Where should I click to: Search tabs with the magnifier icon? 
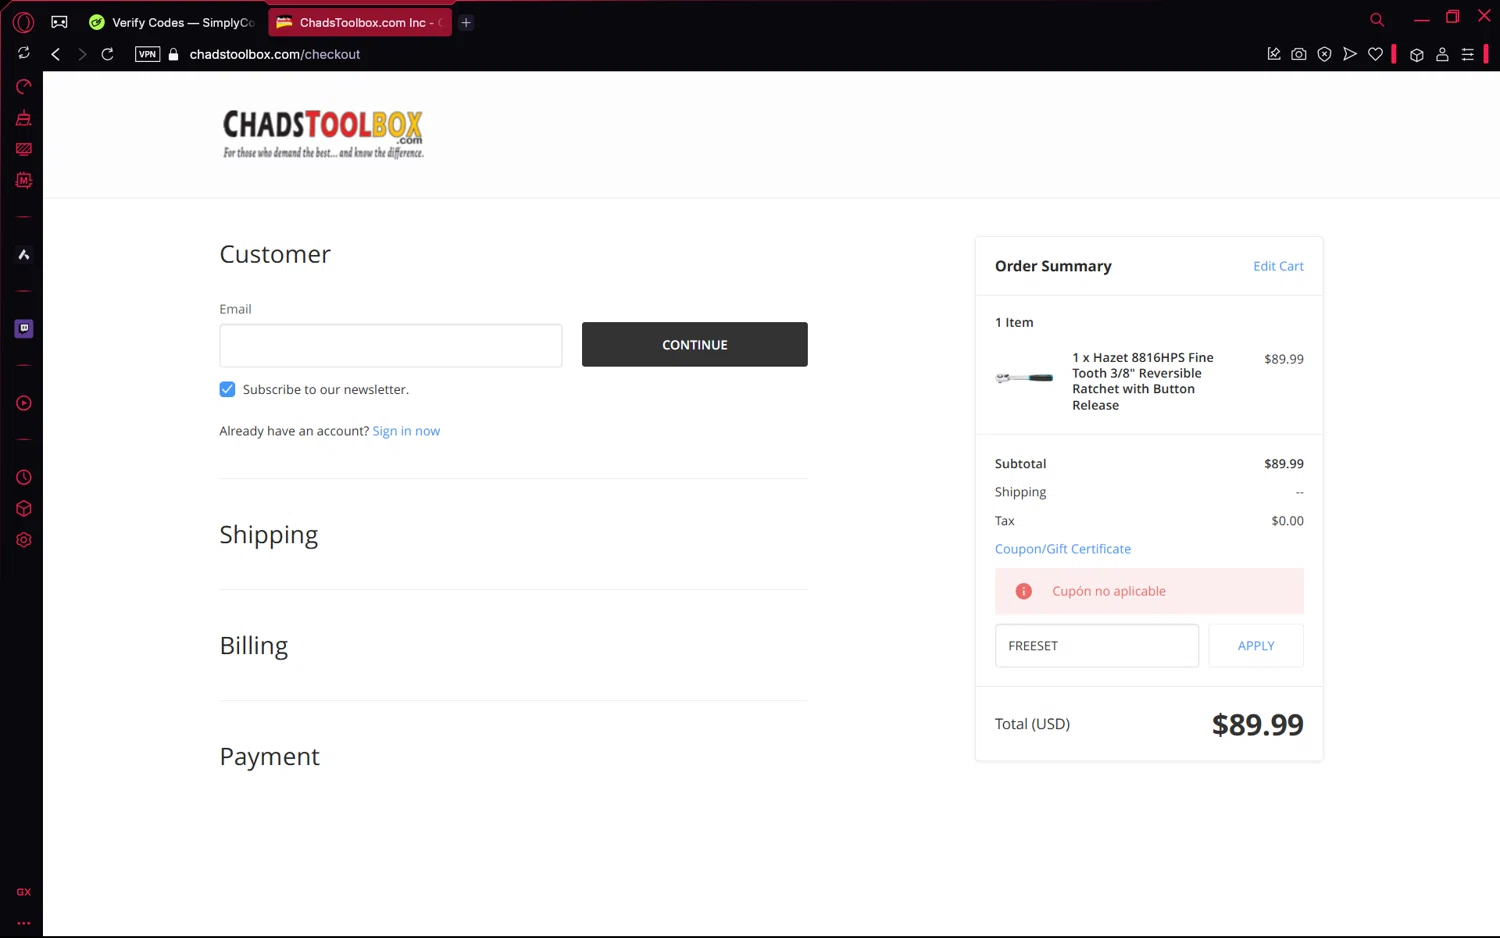click(x=1377, y=19)
